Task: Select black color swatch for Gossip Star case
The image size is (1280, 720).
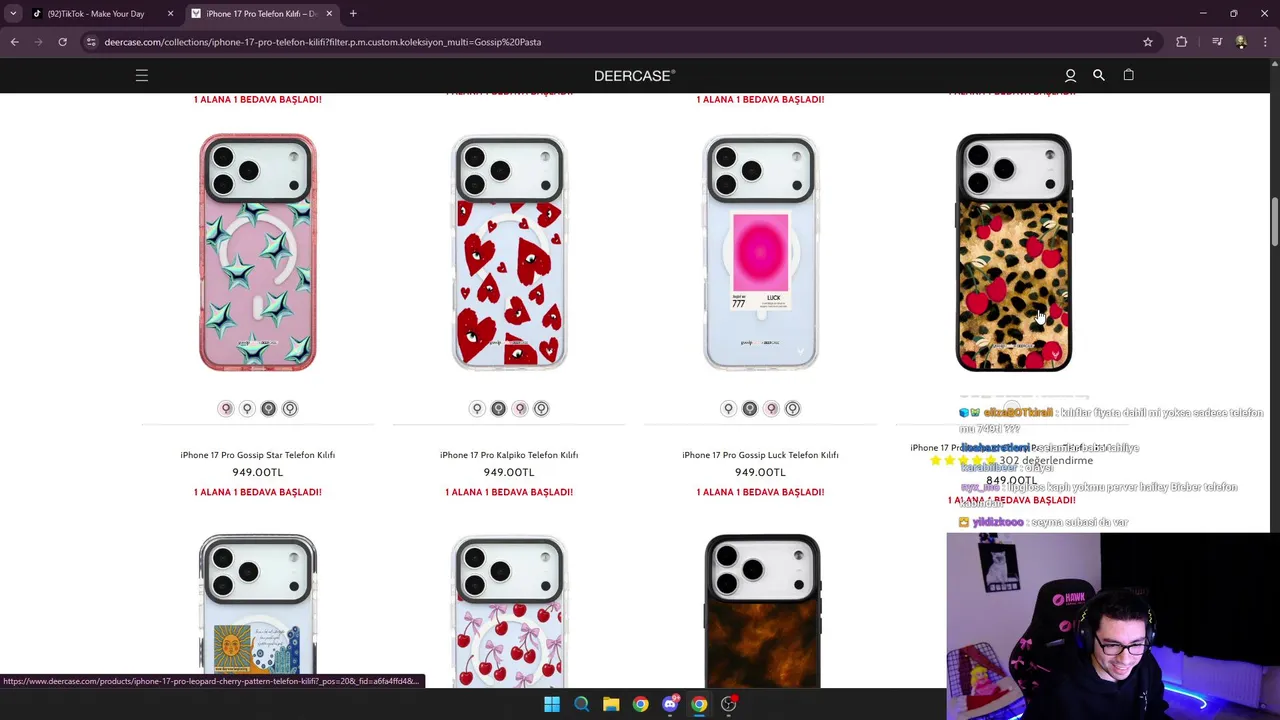Action: pyautogui.click(x=268, y=408)
